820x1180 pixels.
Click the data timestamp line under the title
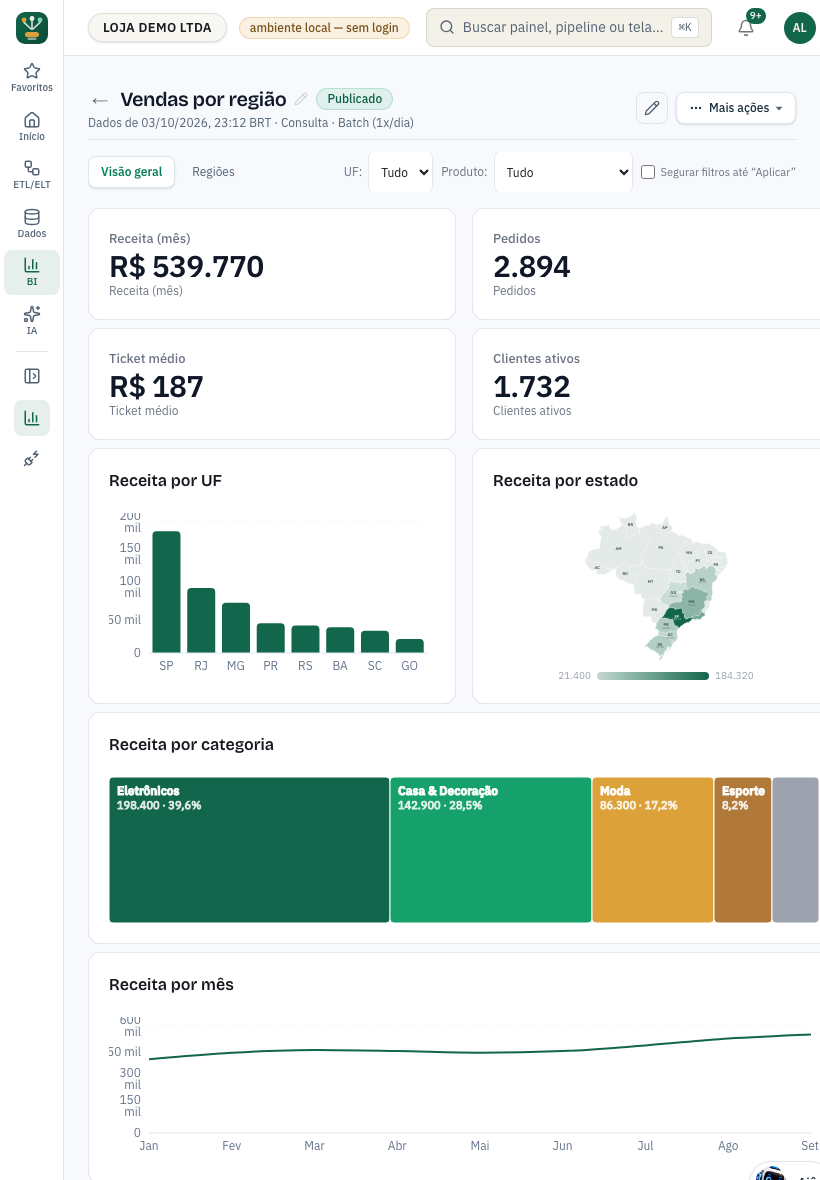point(251,123)
